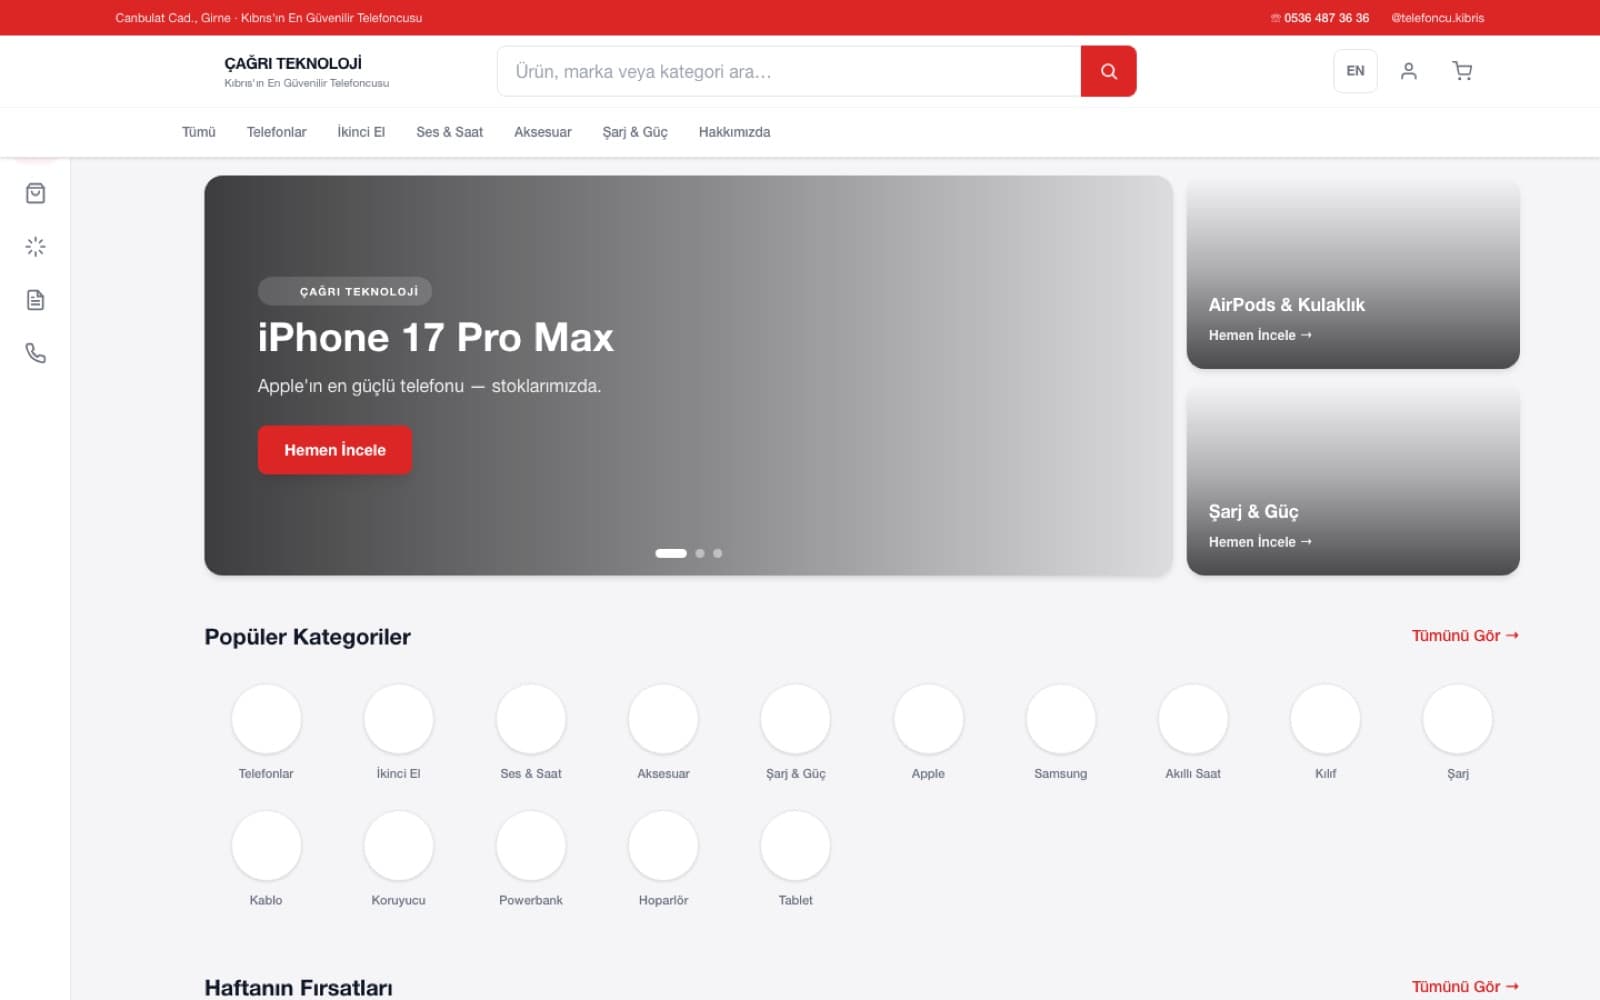Call the 0536 487 36 36 number link

pos(1320,18)
